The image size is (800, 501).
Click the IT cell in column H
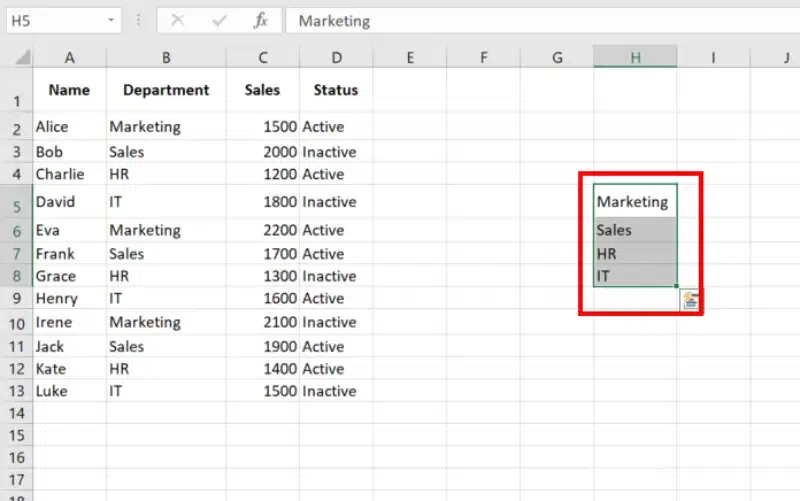coord(634,276)
